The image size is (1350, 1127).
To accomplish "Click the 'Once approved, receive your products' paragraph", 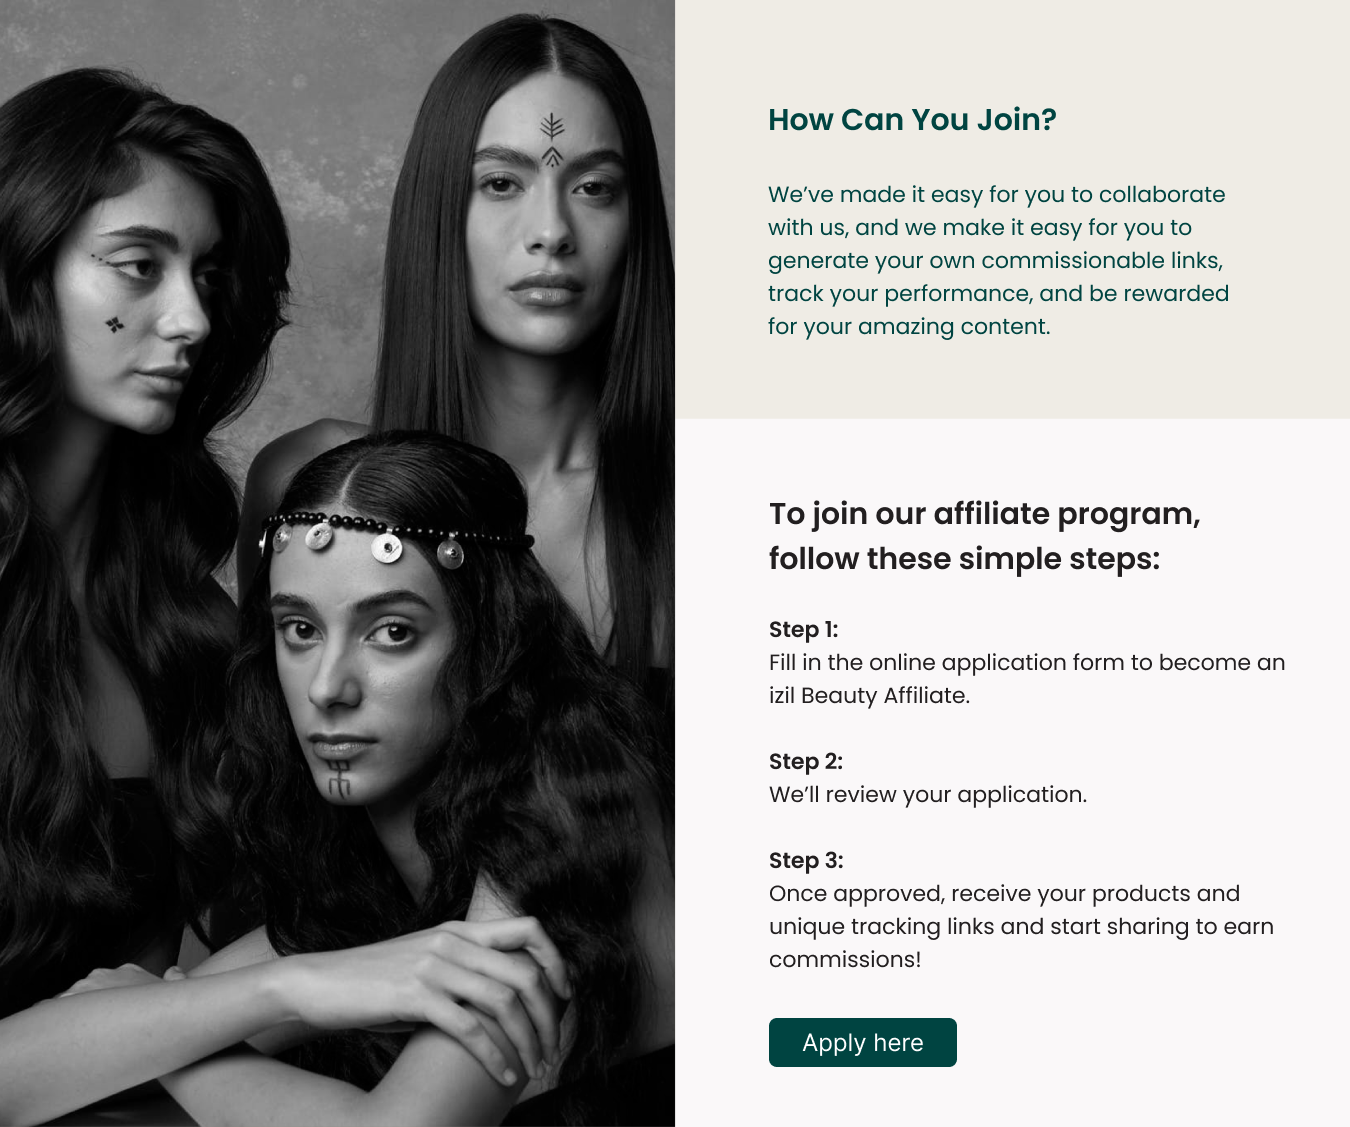I will (x=1021, y=926).
